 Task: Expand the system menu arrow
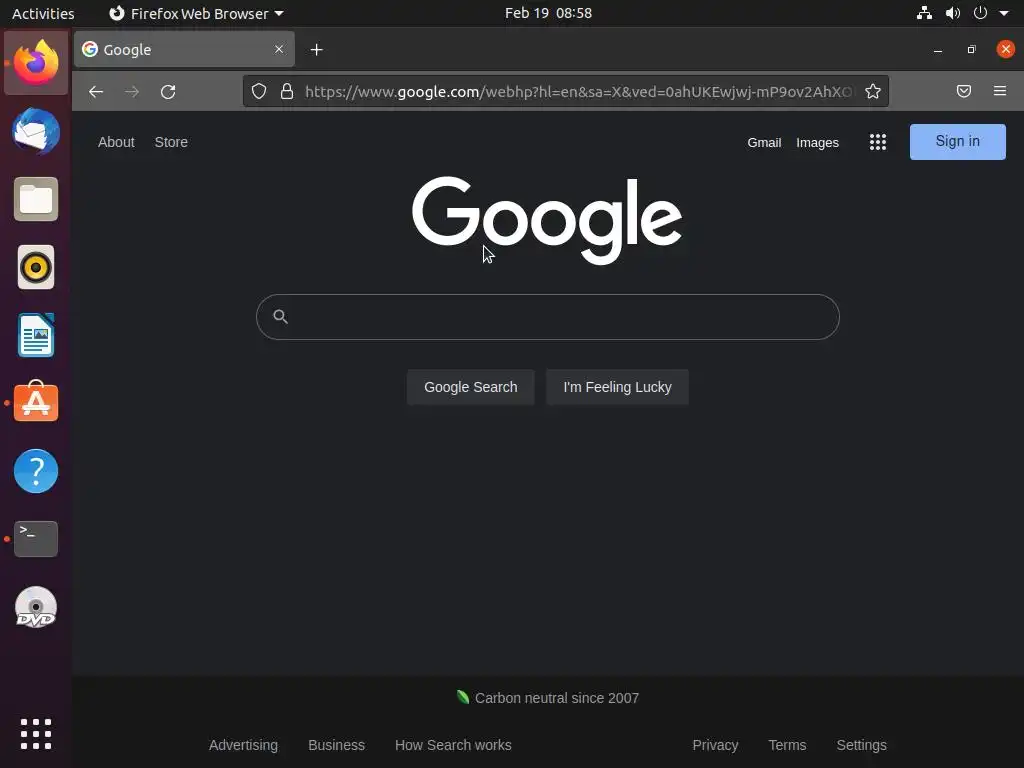1004,13
